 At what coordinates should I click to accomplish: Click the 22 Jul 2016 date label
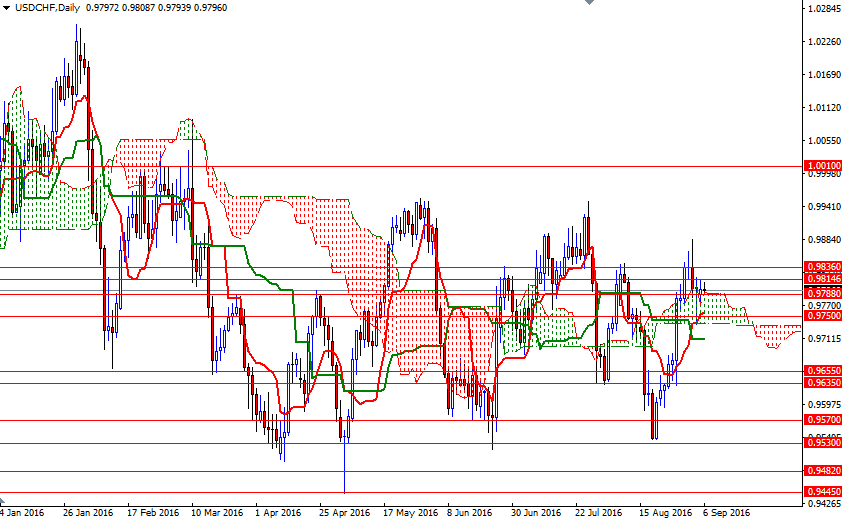pos(599,513)
